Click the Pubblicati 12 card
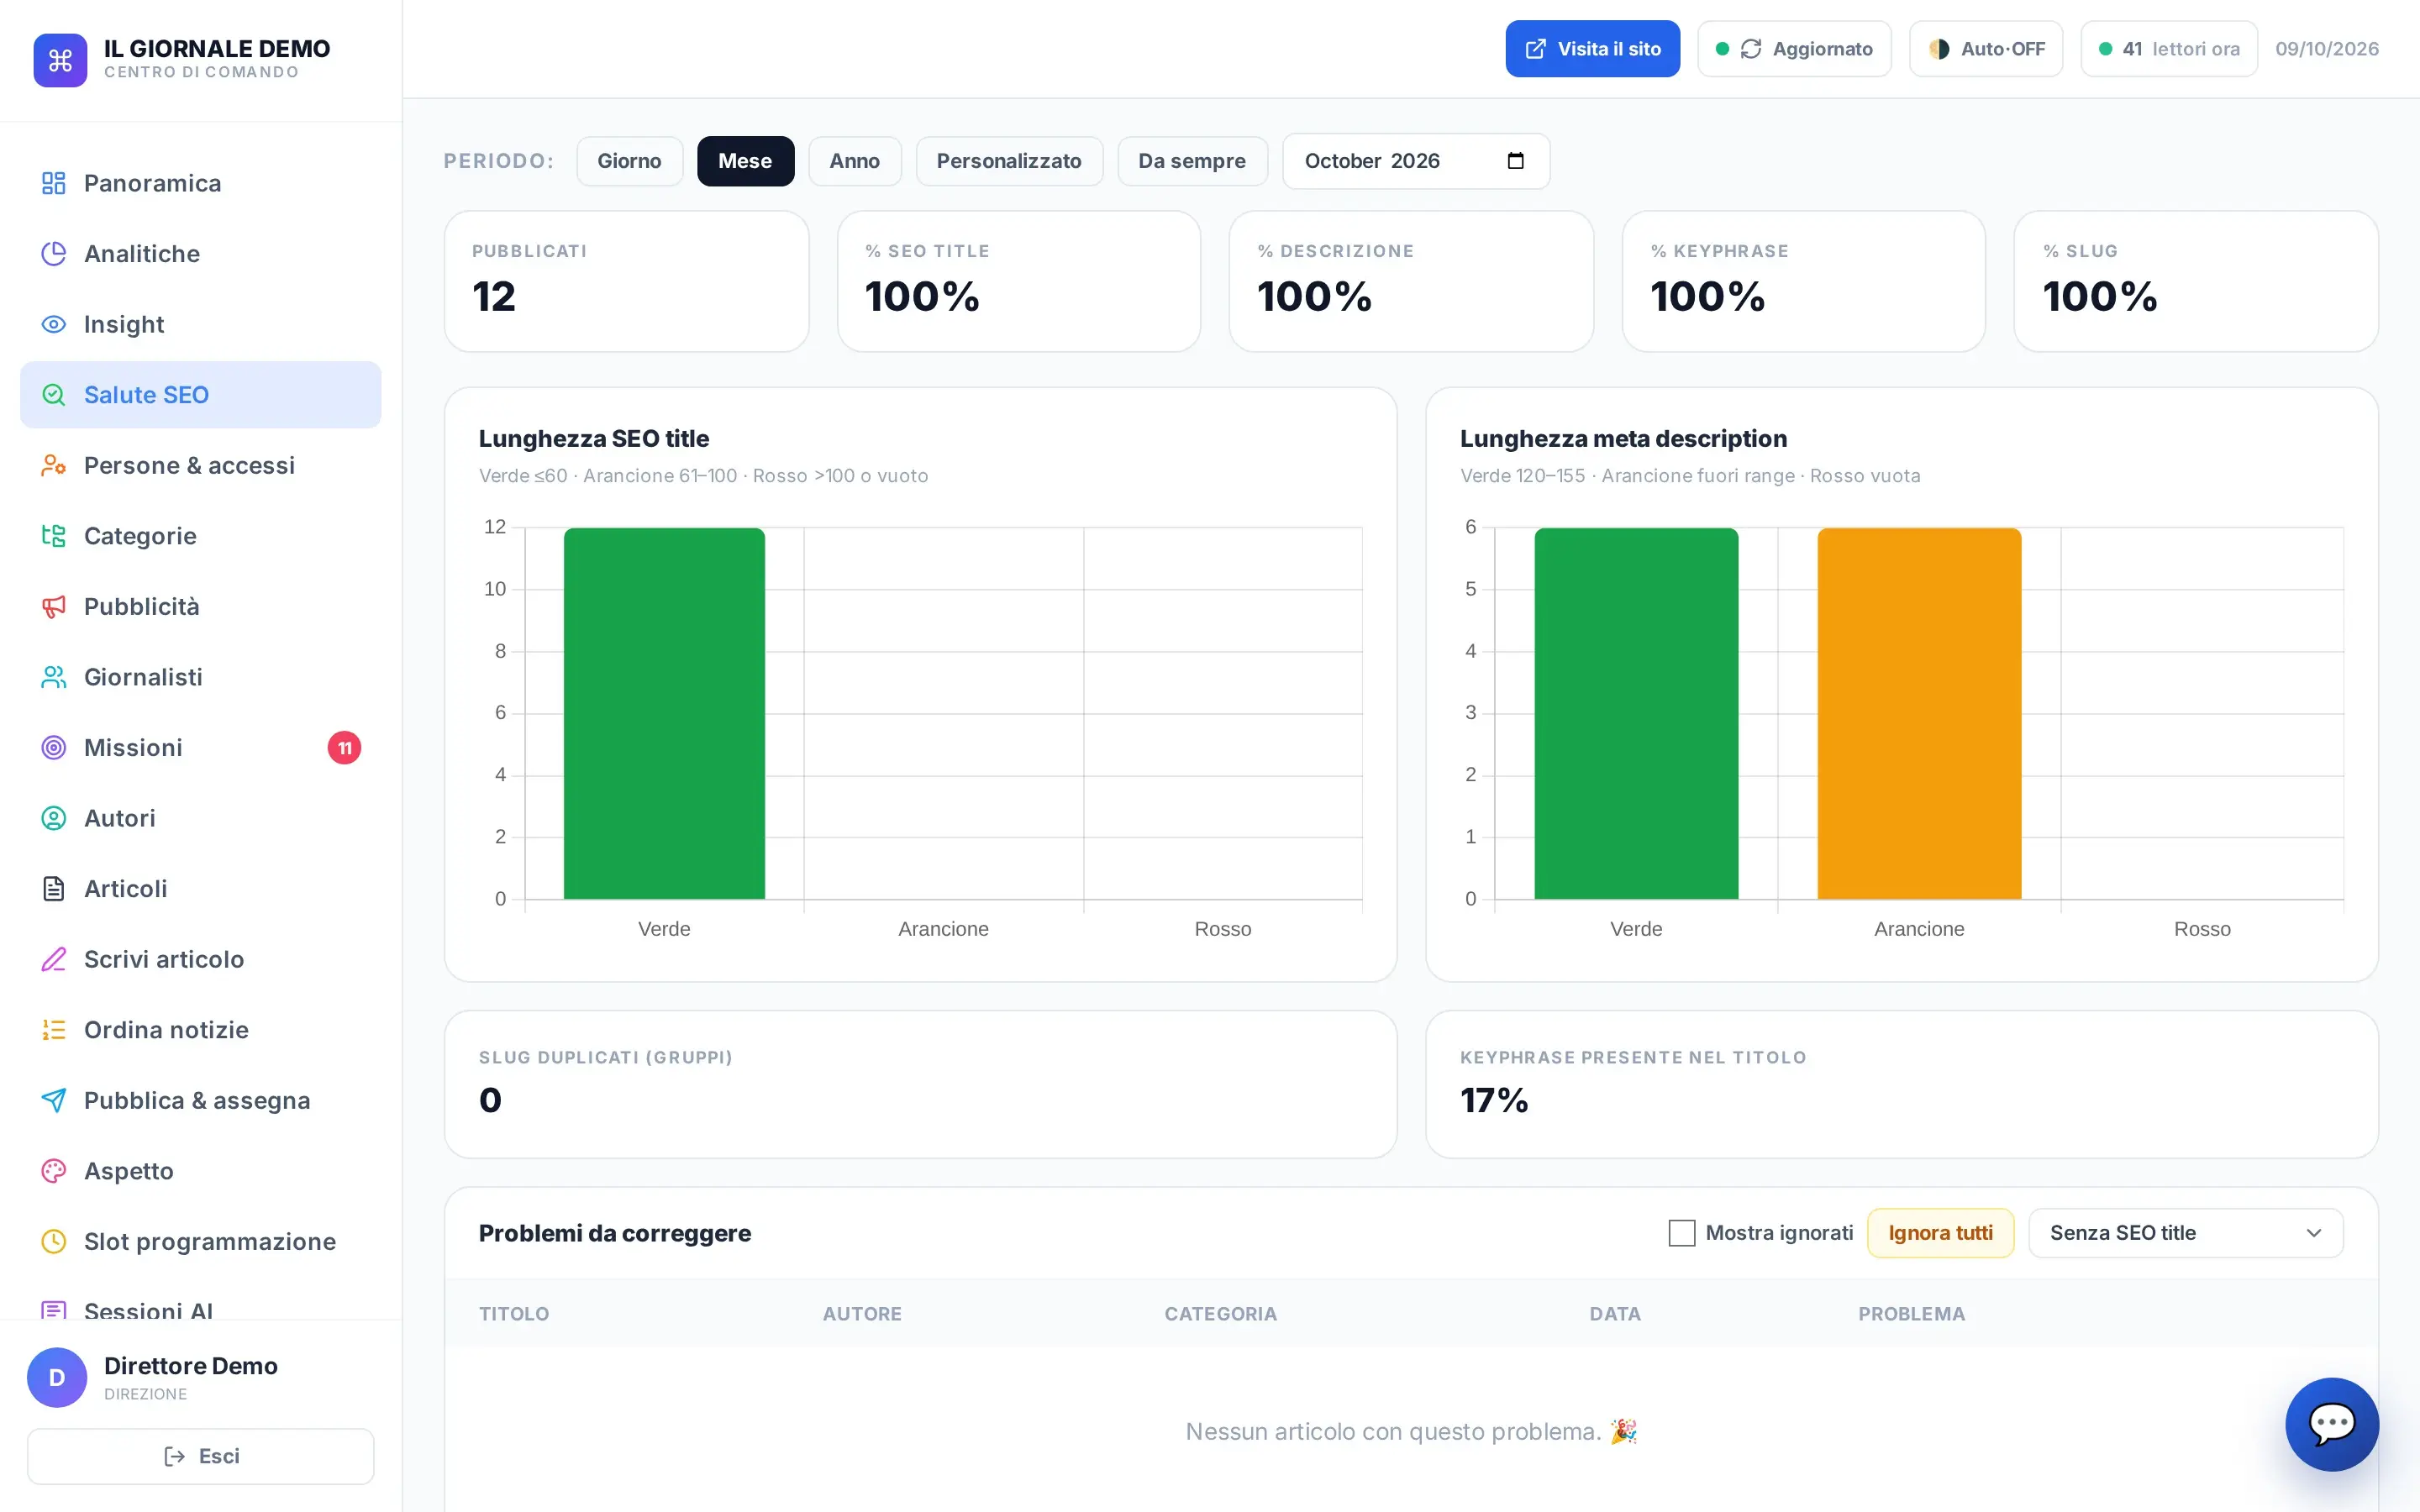Viewport: 2420px width, 1512px height. [626, 281]
